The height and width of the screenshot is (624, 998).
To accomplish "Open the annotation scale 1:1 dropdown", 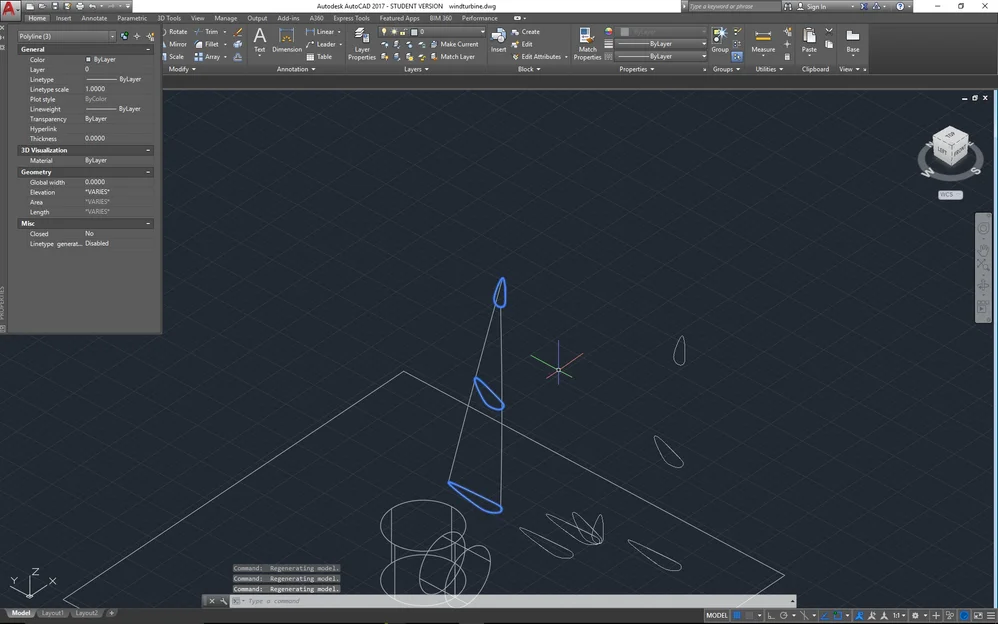I will point(900,616).
